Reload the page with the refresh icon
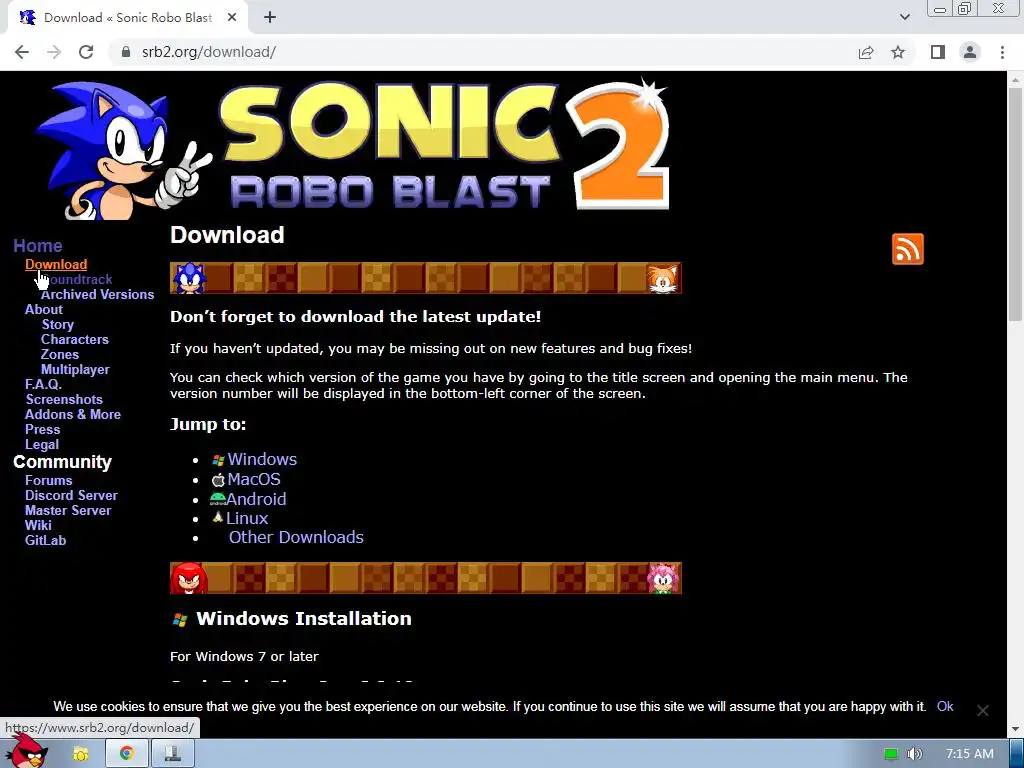Viewport: 1024px width, 768px height. 86,52
